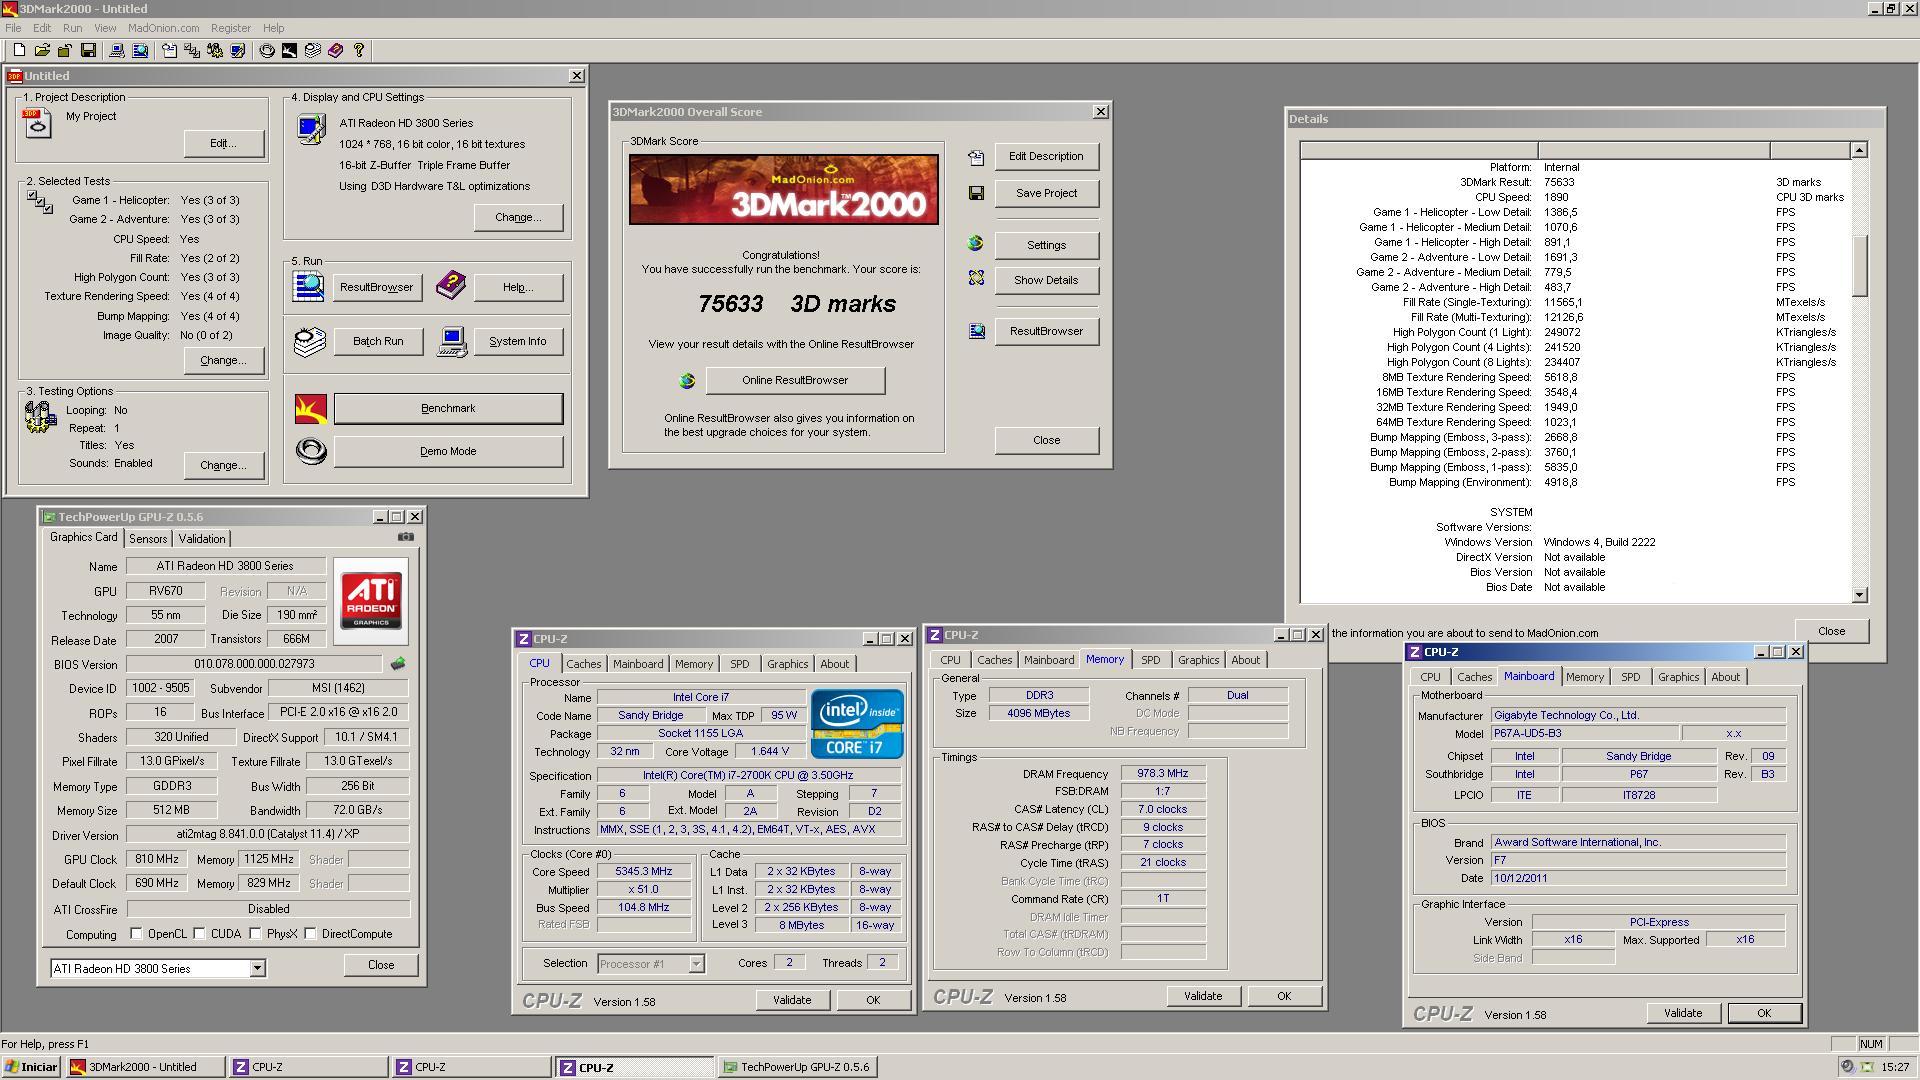The image size is (1920, 1080).
Task: Click the Iniciar start button
Action: [x=31, y=1067]
